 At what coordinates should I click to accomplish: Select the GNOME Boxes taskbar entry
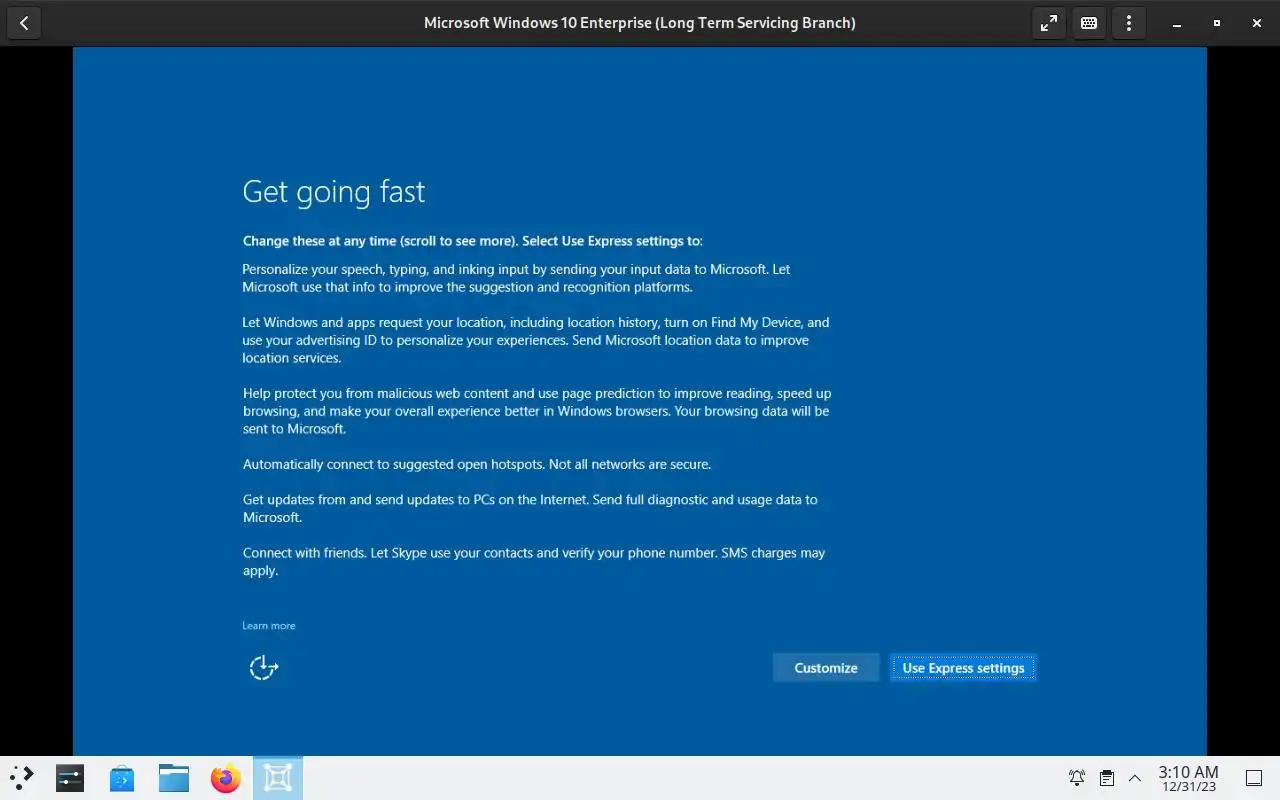[x=278, y=778]
